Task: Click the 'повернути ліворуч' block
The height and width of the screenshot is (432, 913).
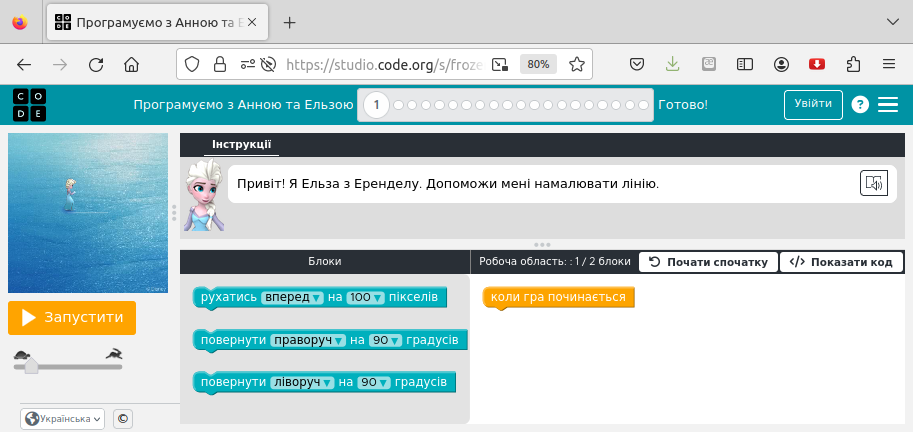Action: pyautogui.click(x=324, y=383)
